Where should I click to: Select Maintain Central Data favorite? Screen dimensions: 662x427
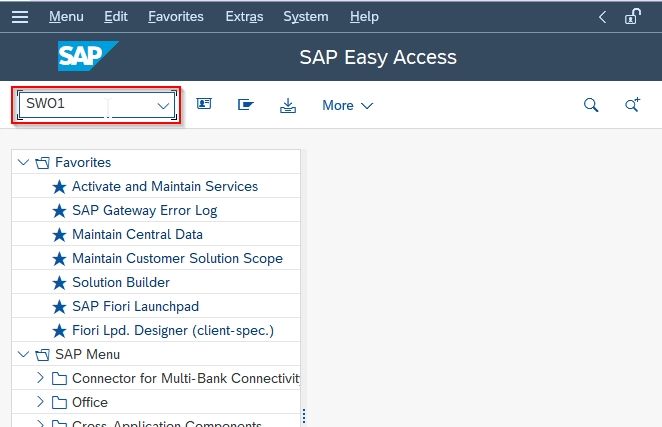point(137,234)
